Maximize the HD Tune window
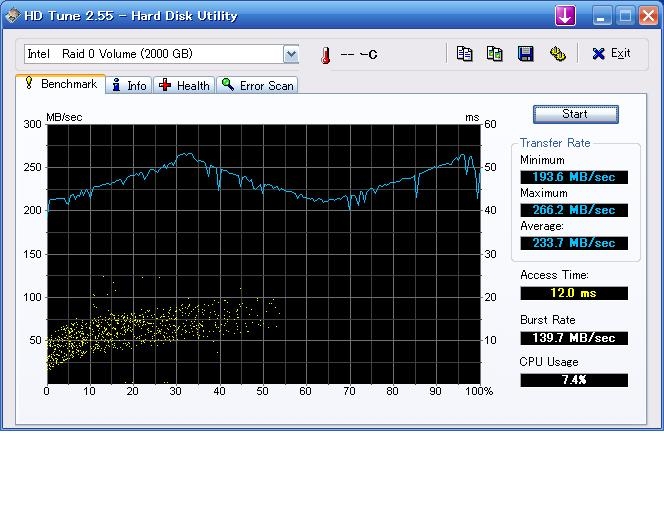 [x=625, y=17]
